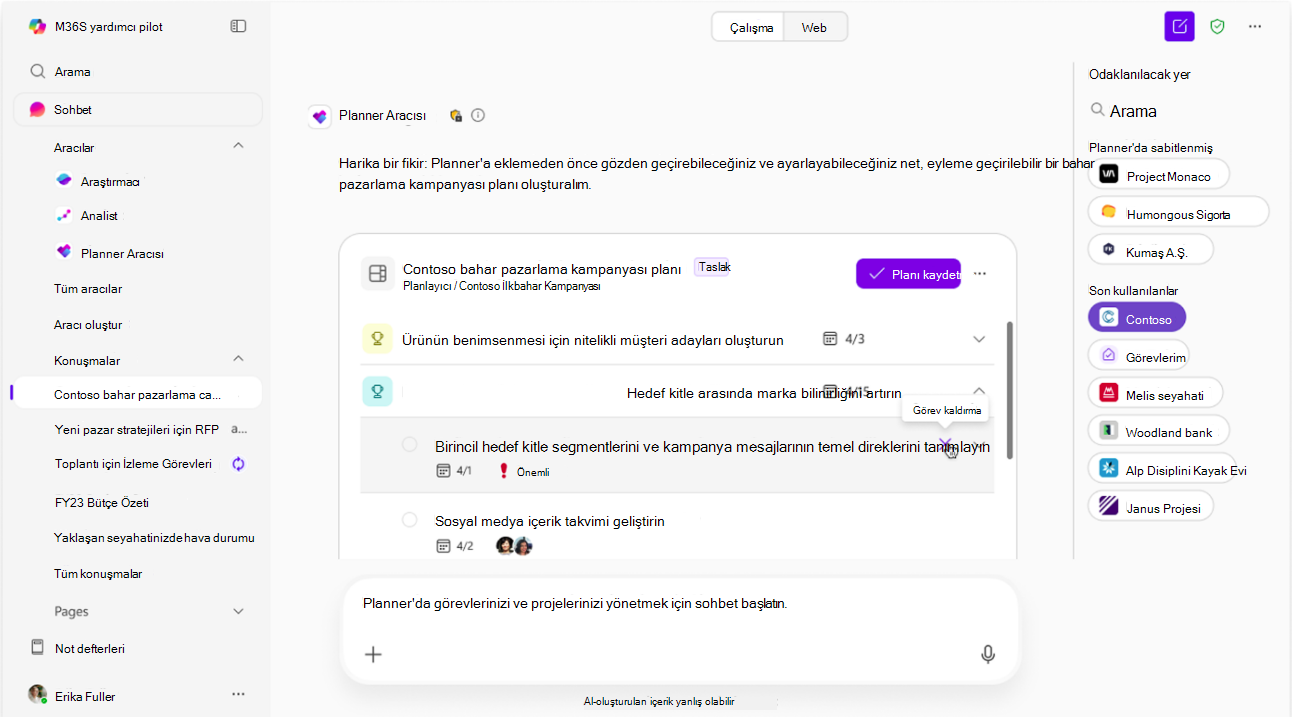Screen dimensions: 1292x717
Task: Switch to the Web tab
Action: point(814,27)
